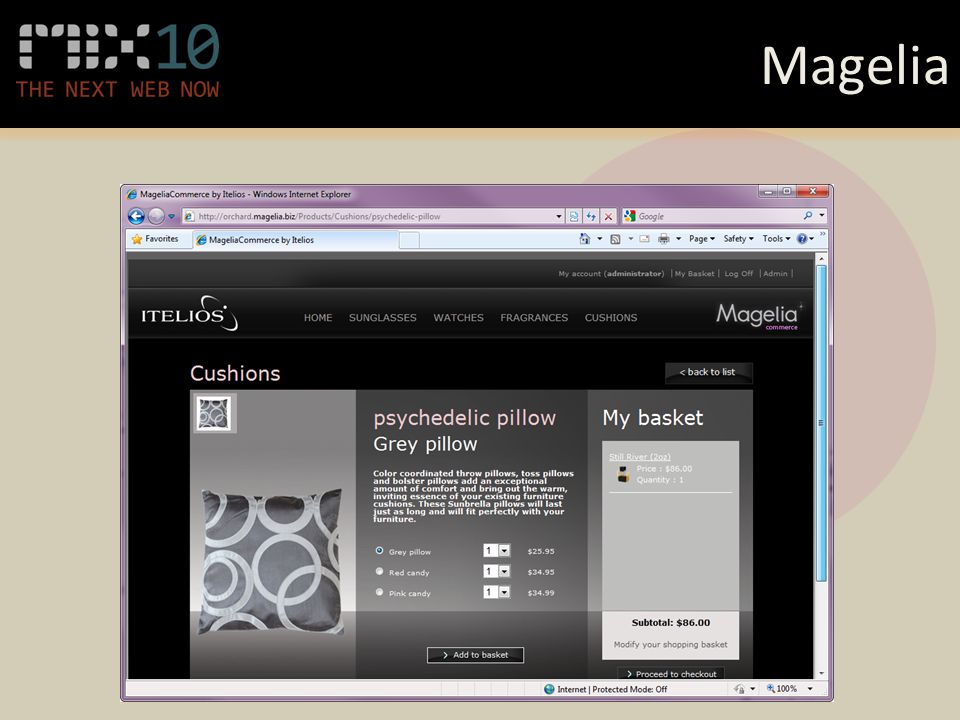This screenshot has height=720, width=960.
Task: Open the FRAGRANCES category
Action: coord(534,318)
